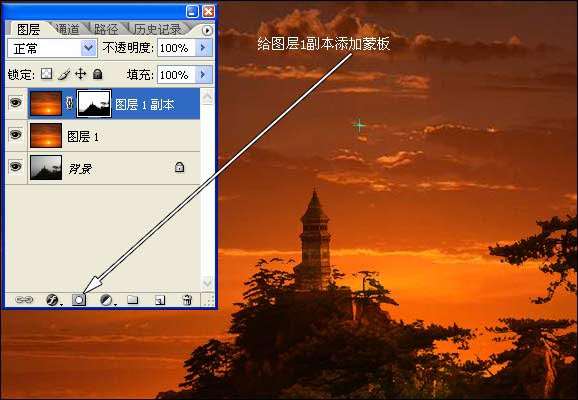Toggle lock all padlock icon
This screenshot has height=400, width=578.
click(97, 74)
